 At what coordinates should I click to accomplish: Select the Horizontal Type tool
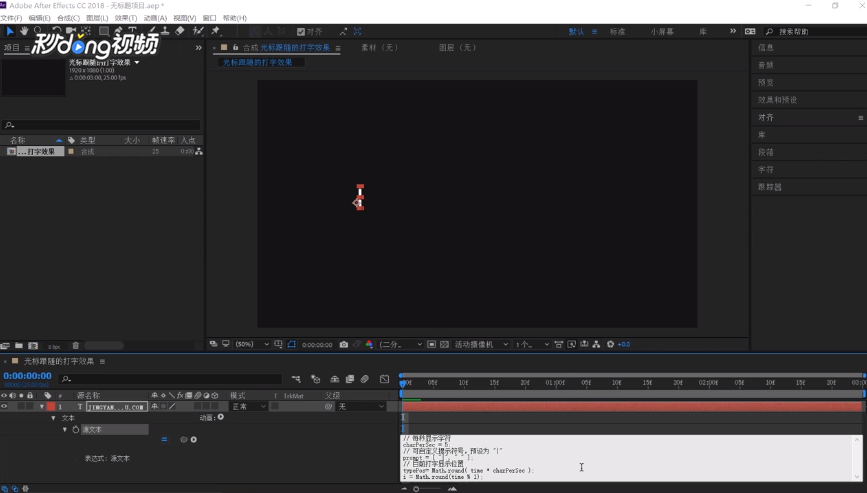click(x=132, y=31)
